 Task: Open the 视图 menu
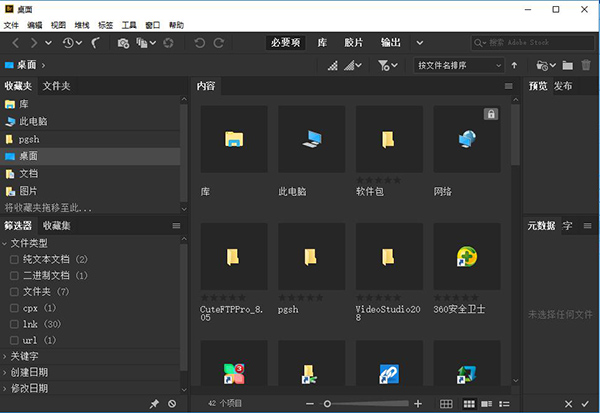tap(60, 23)
